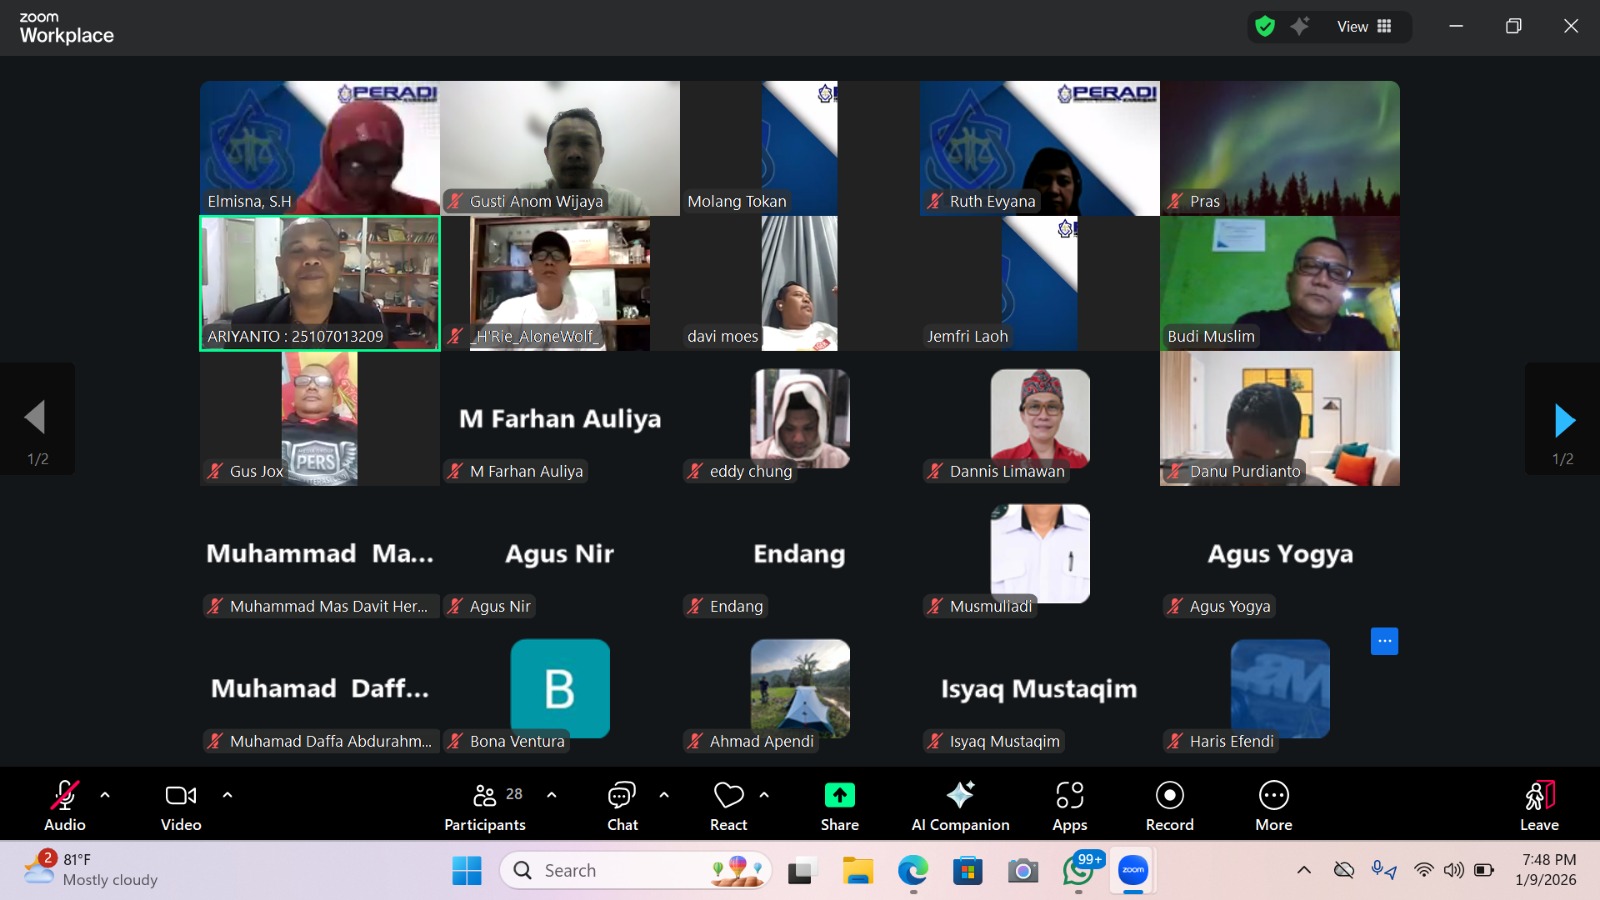Open the React emoji menu

(x=728, y=807)
